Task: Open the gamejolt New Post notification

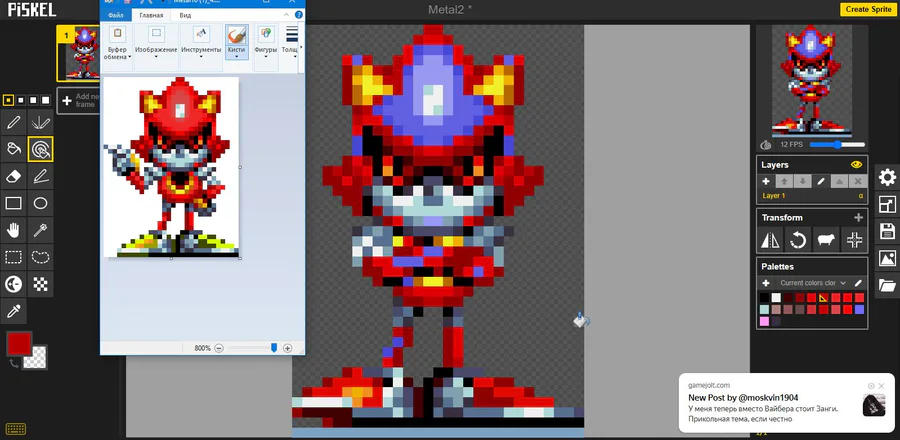Action: pos(784,403)
